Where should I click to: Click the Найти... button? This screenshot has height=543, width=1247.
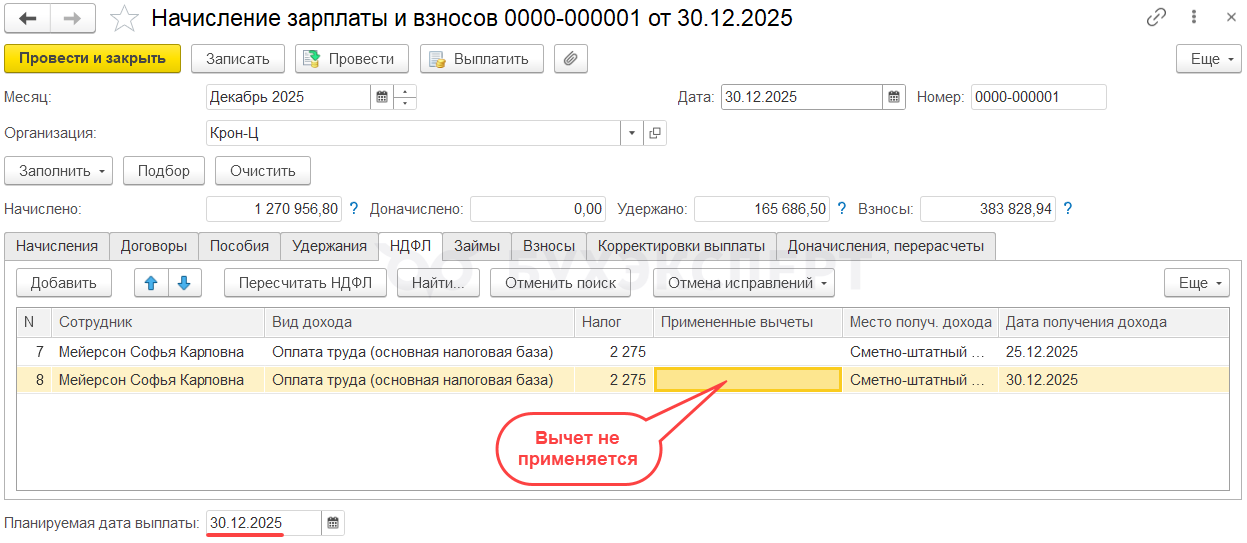[438, 283]
